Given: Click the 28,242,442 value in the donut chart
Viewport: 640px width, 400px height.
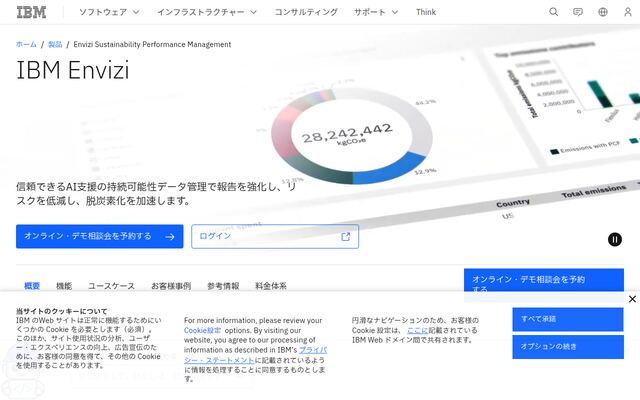Looking at the screenshot, I should click(x=347, y=133).
